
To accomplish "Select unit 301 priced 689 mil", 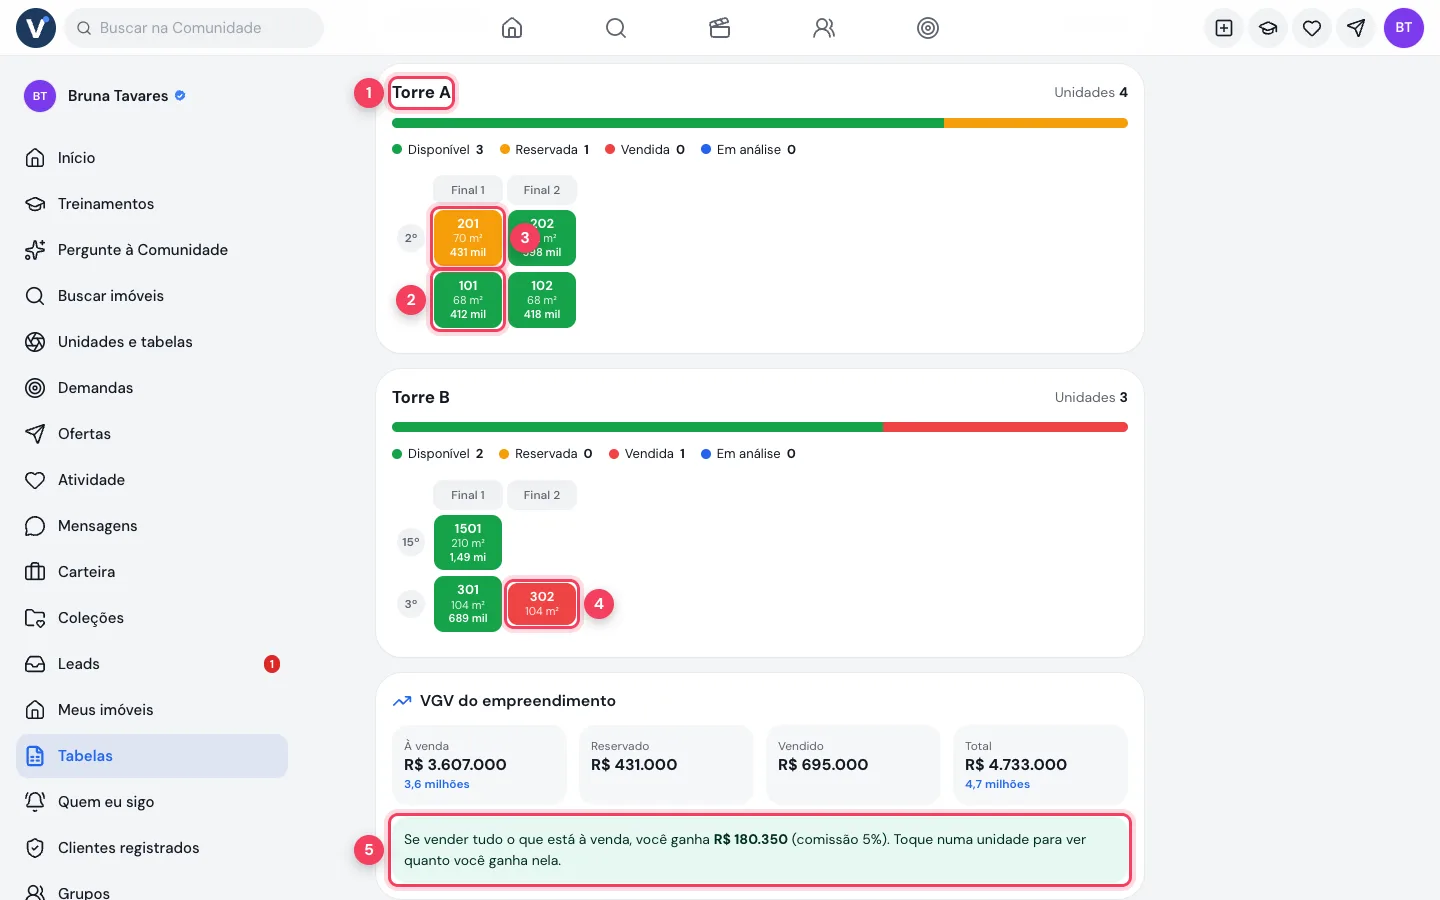I will click(468, 604).
